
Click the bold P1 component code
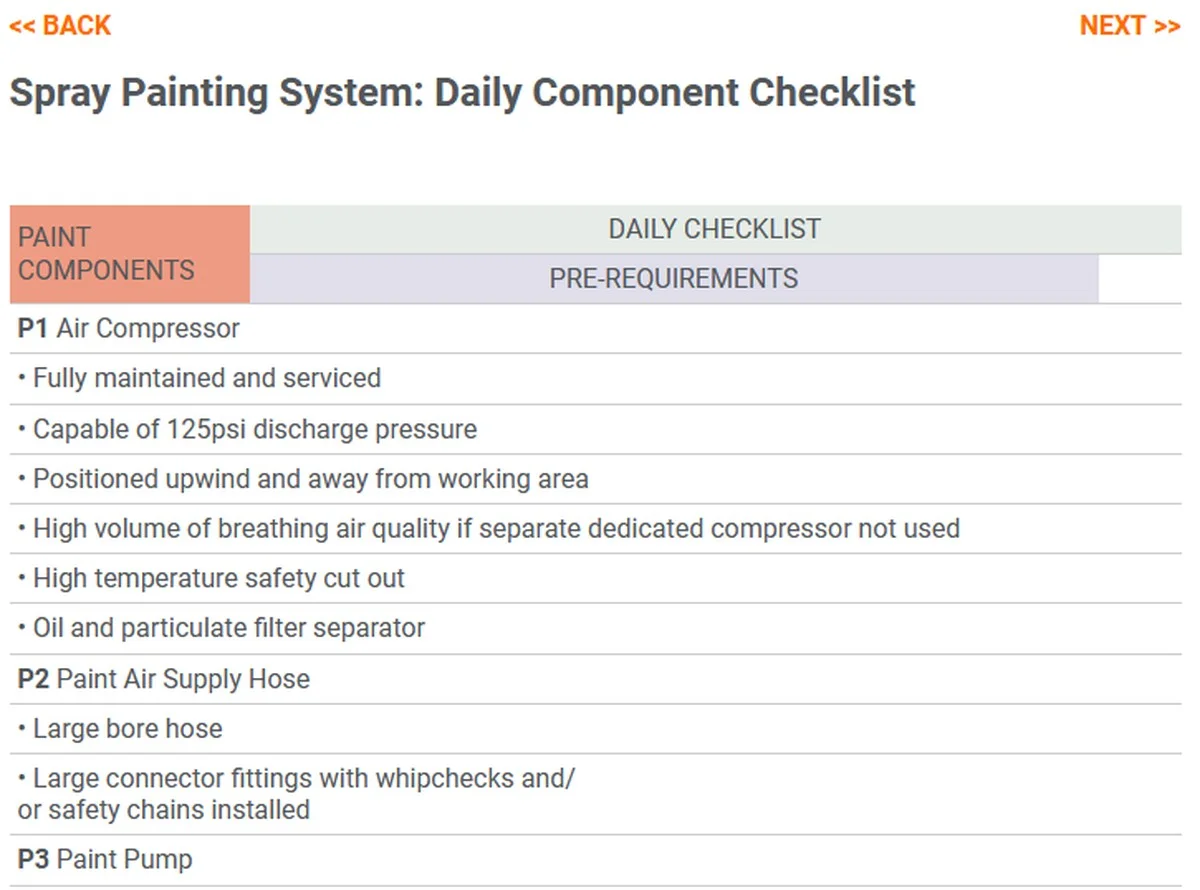[x=33, y=329]
